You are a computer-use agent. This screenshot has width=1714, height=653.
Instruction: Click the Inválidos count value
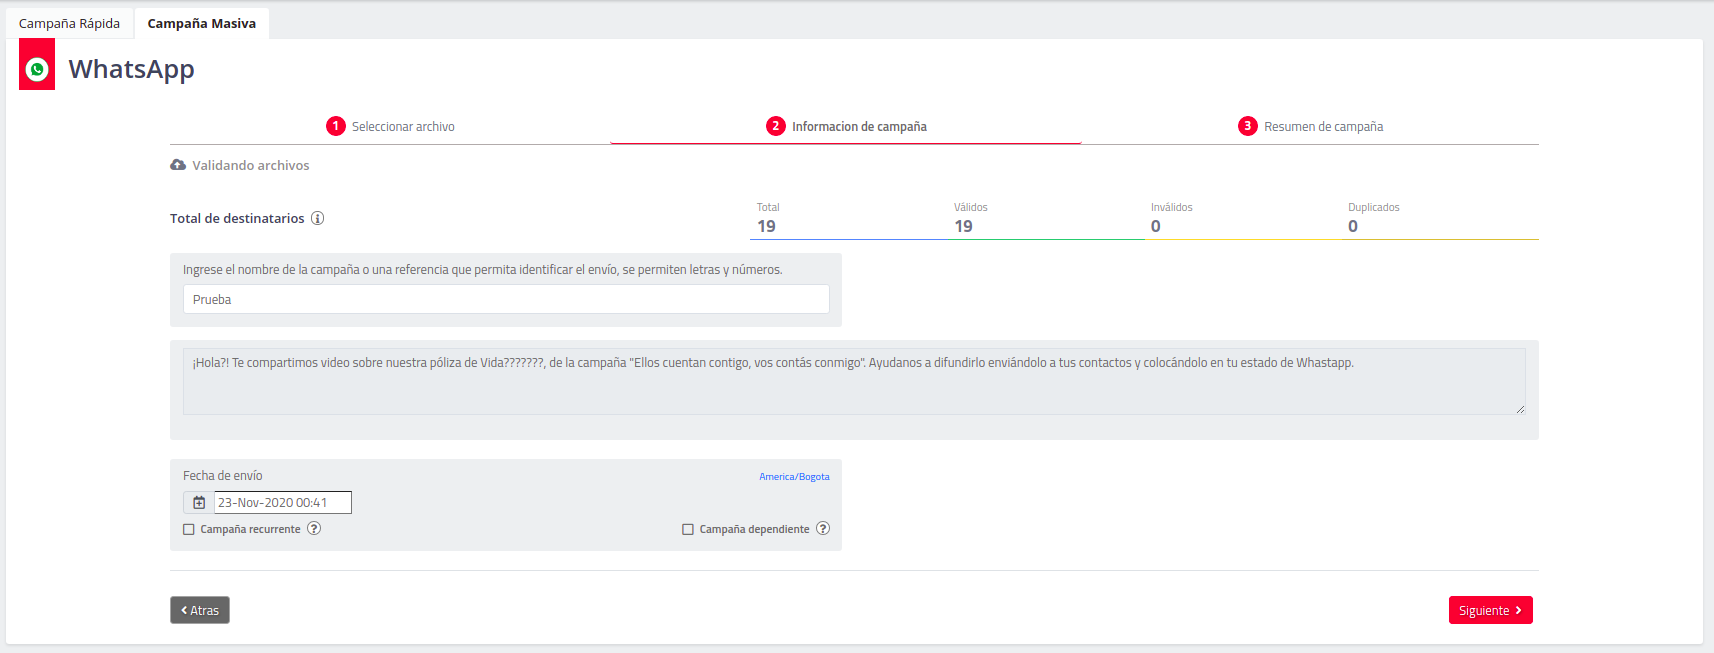pos(1156,226)
